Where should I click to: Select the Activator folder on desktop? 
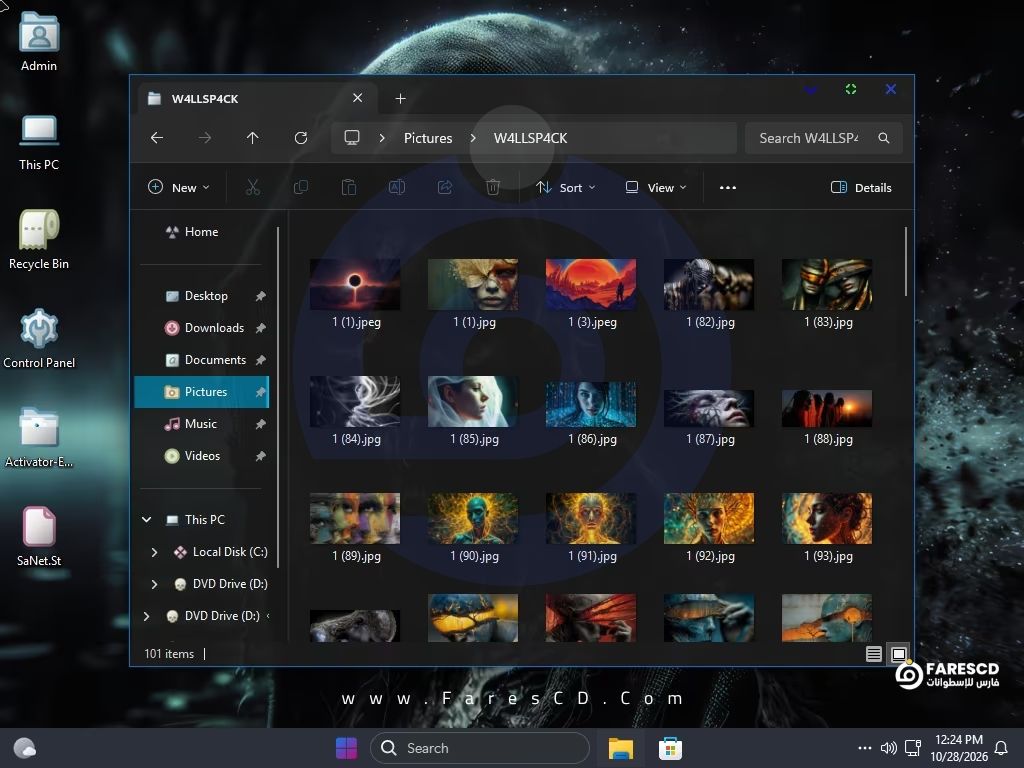point(39,438)
